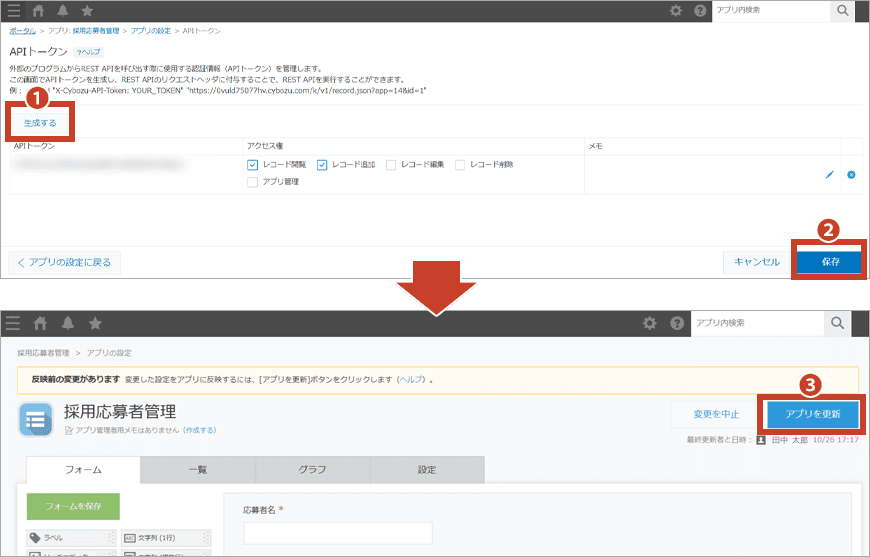Click the pencil icon to edit token memo
The height and width of the screenshot is (557, 870).
click(x=829, y=175)
